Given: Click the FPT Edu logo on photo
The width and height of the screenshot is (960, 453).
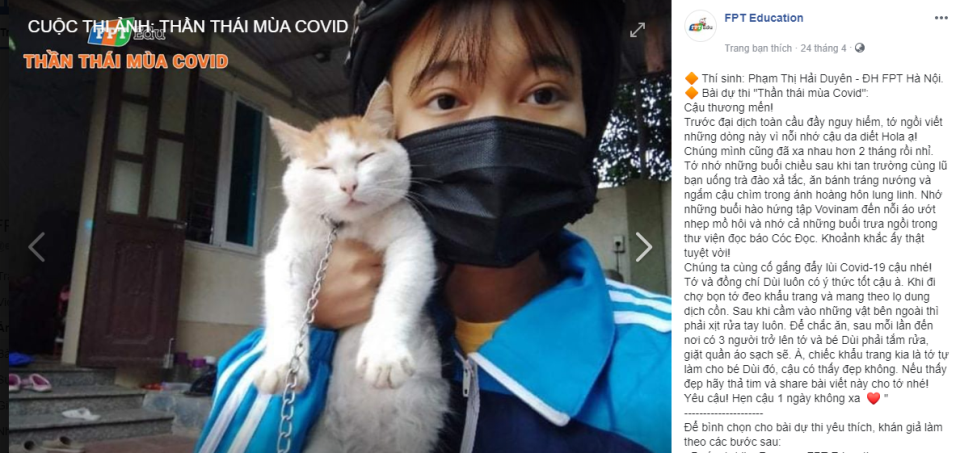Looking at the screenshot, I should click(x=126, y=32).
